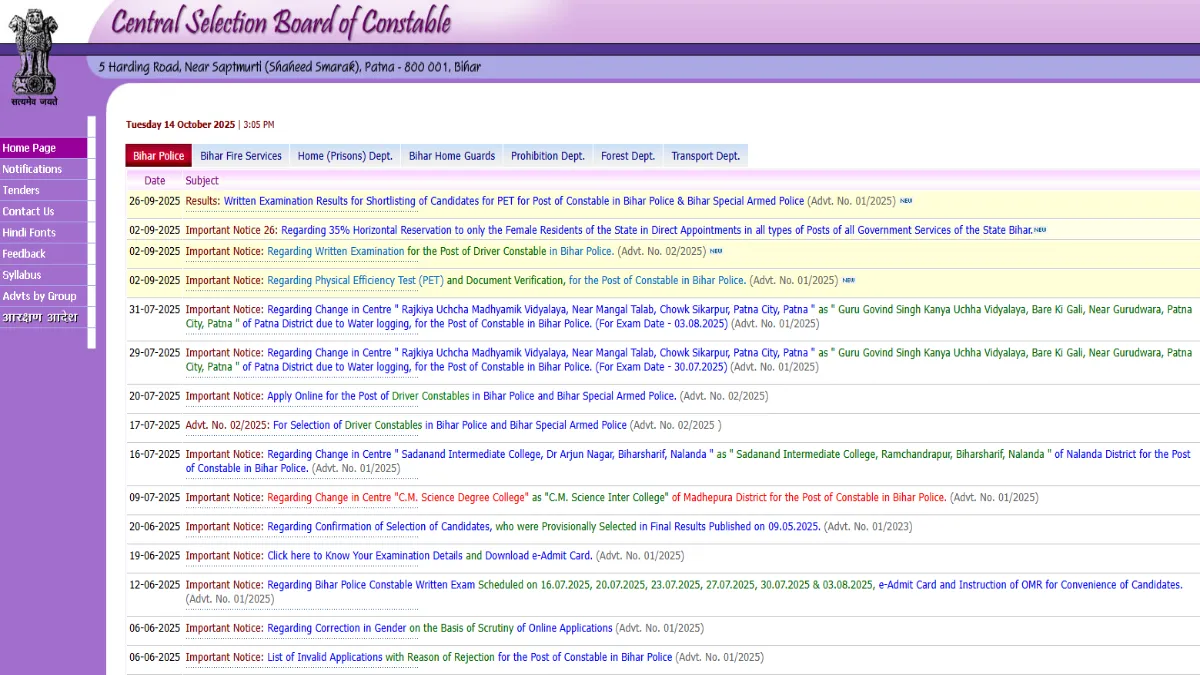Click the Tuesday 14 October 2025 date text
The width and height of the screenshot is (1200, 675).
(x=181, y=125)
